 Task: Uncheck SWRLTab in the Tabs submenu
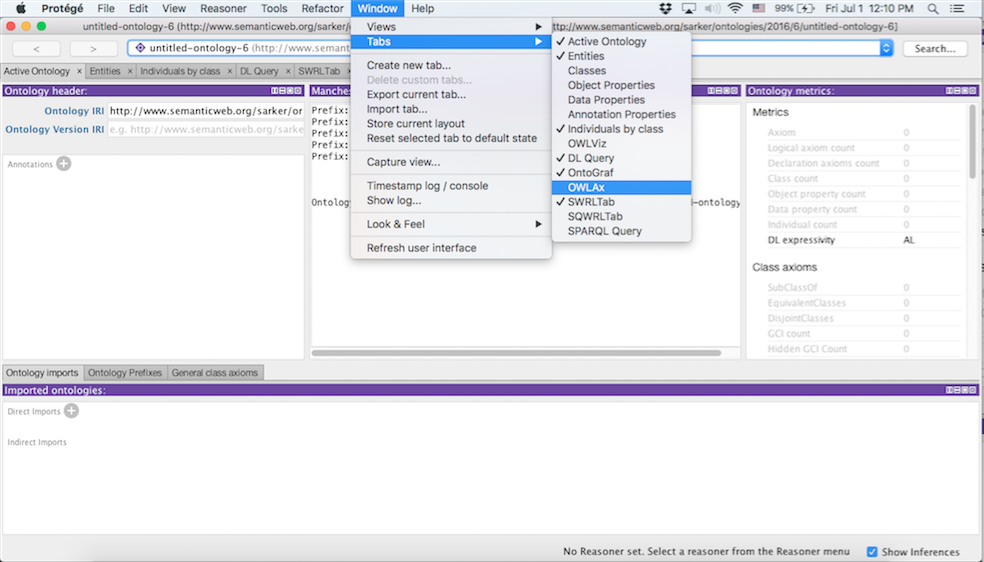click(x=621, y=201)
